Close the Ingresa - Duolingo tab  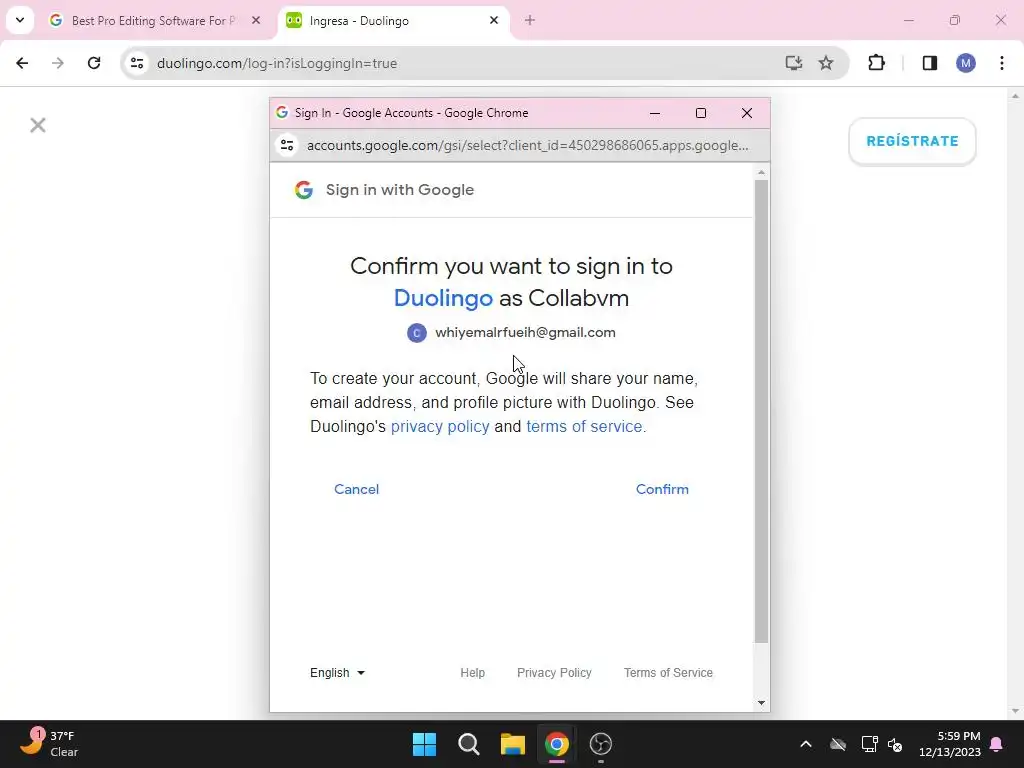coord(494,21)
